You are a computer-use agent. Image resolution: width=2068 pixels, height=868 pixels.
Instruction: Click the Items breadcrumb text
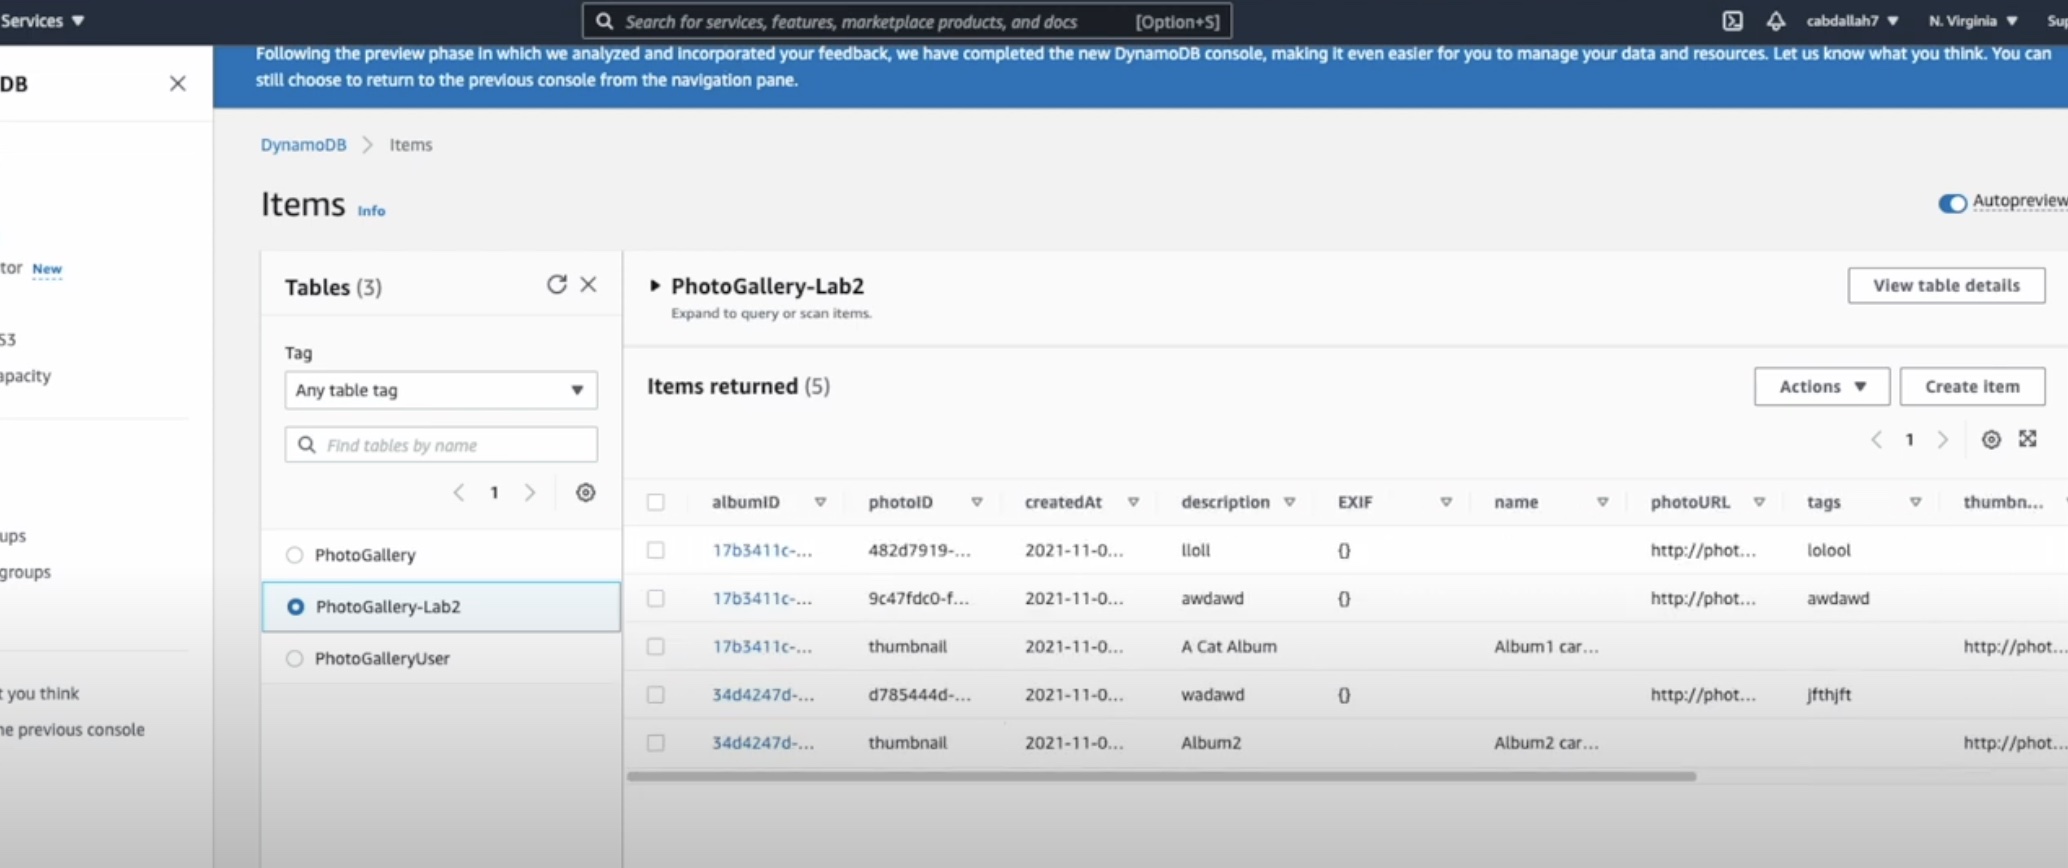click(x=411, y=145)
